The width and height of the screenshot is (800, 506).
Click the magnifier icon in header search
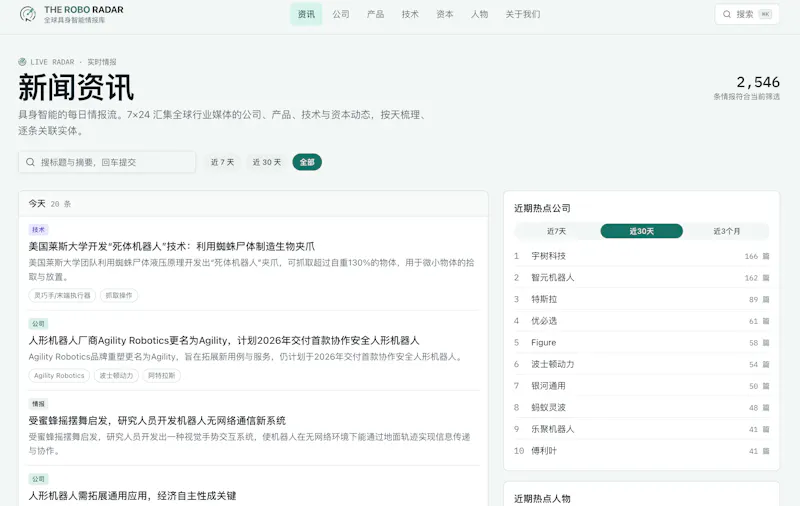coord(727,14)
